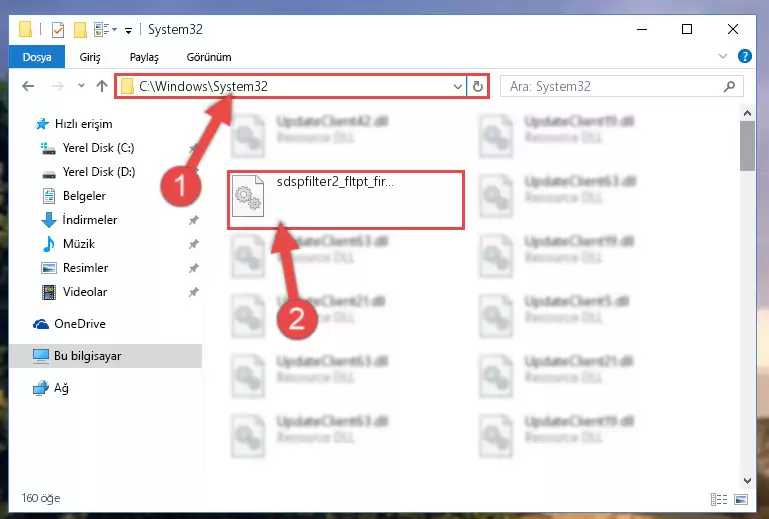Click the forward navigation arrow
The image size is (769, 519).
[57, 86]
